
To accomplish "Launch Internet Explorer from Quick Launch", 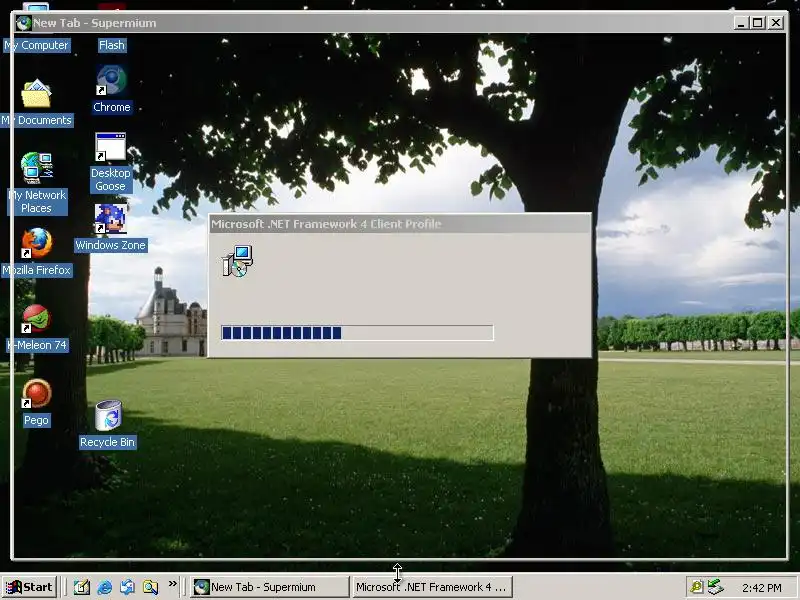I will click(105, 587).
